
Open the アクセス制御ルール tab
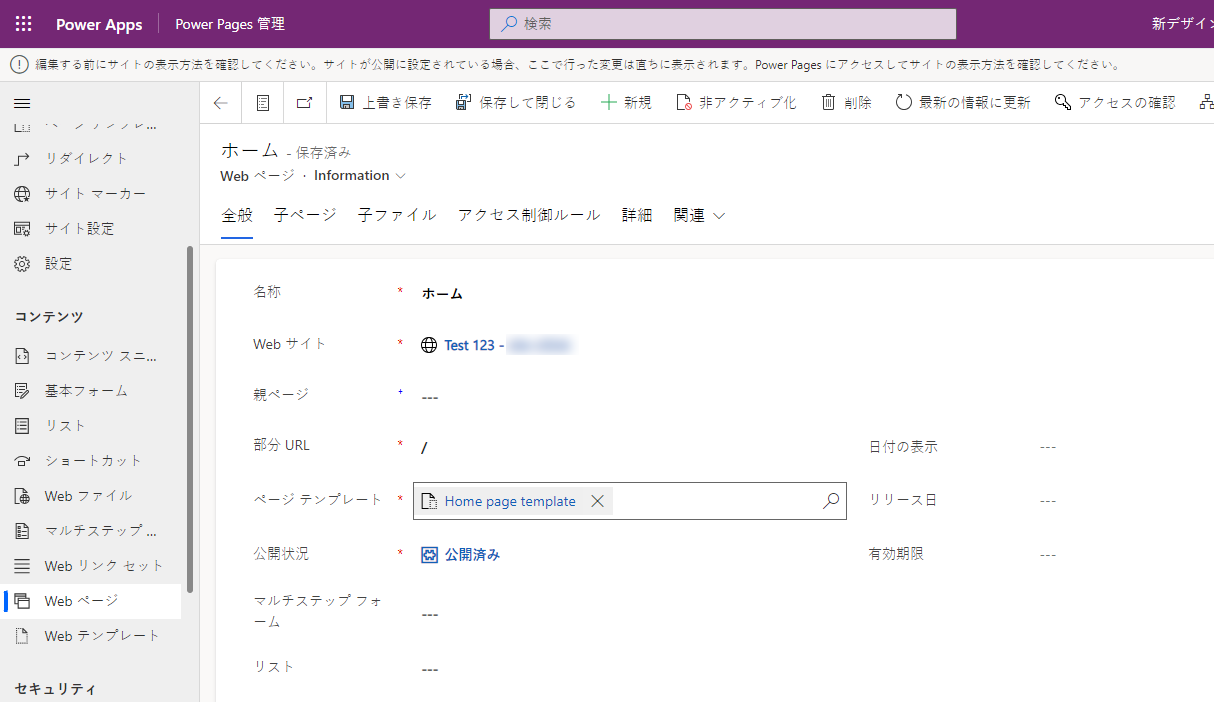tap(529, 214)
